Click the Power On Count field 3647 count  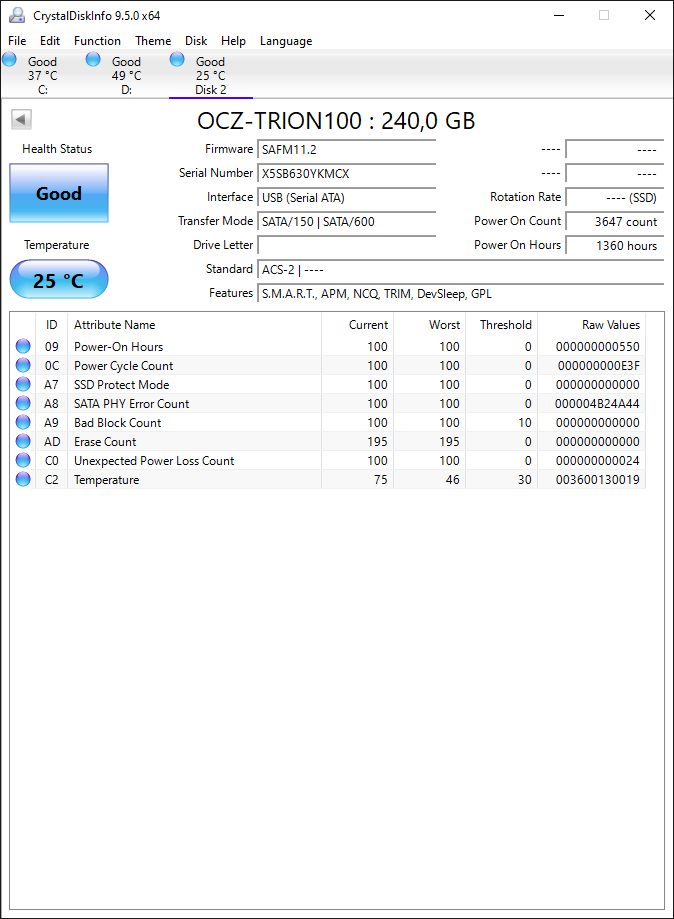[x=614, y=222]
